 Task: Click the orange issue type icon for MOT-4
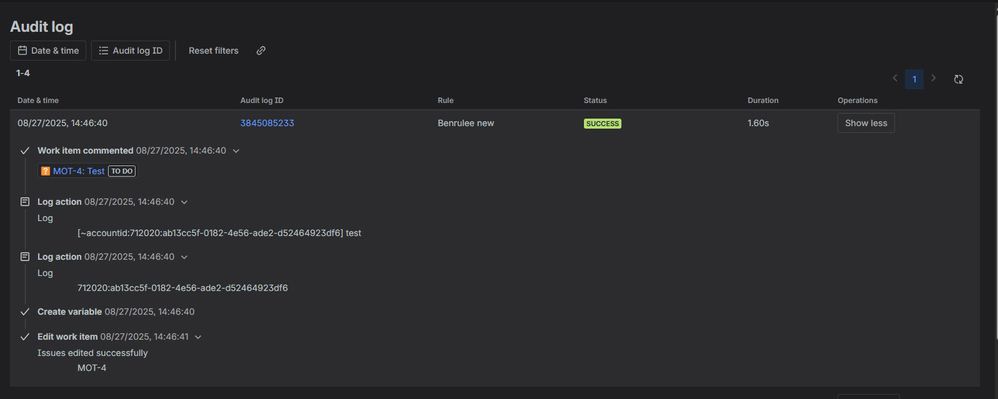click(45, 171)
